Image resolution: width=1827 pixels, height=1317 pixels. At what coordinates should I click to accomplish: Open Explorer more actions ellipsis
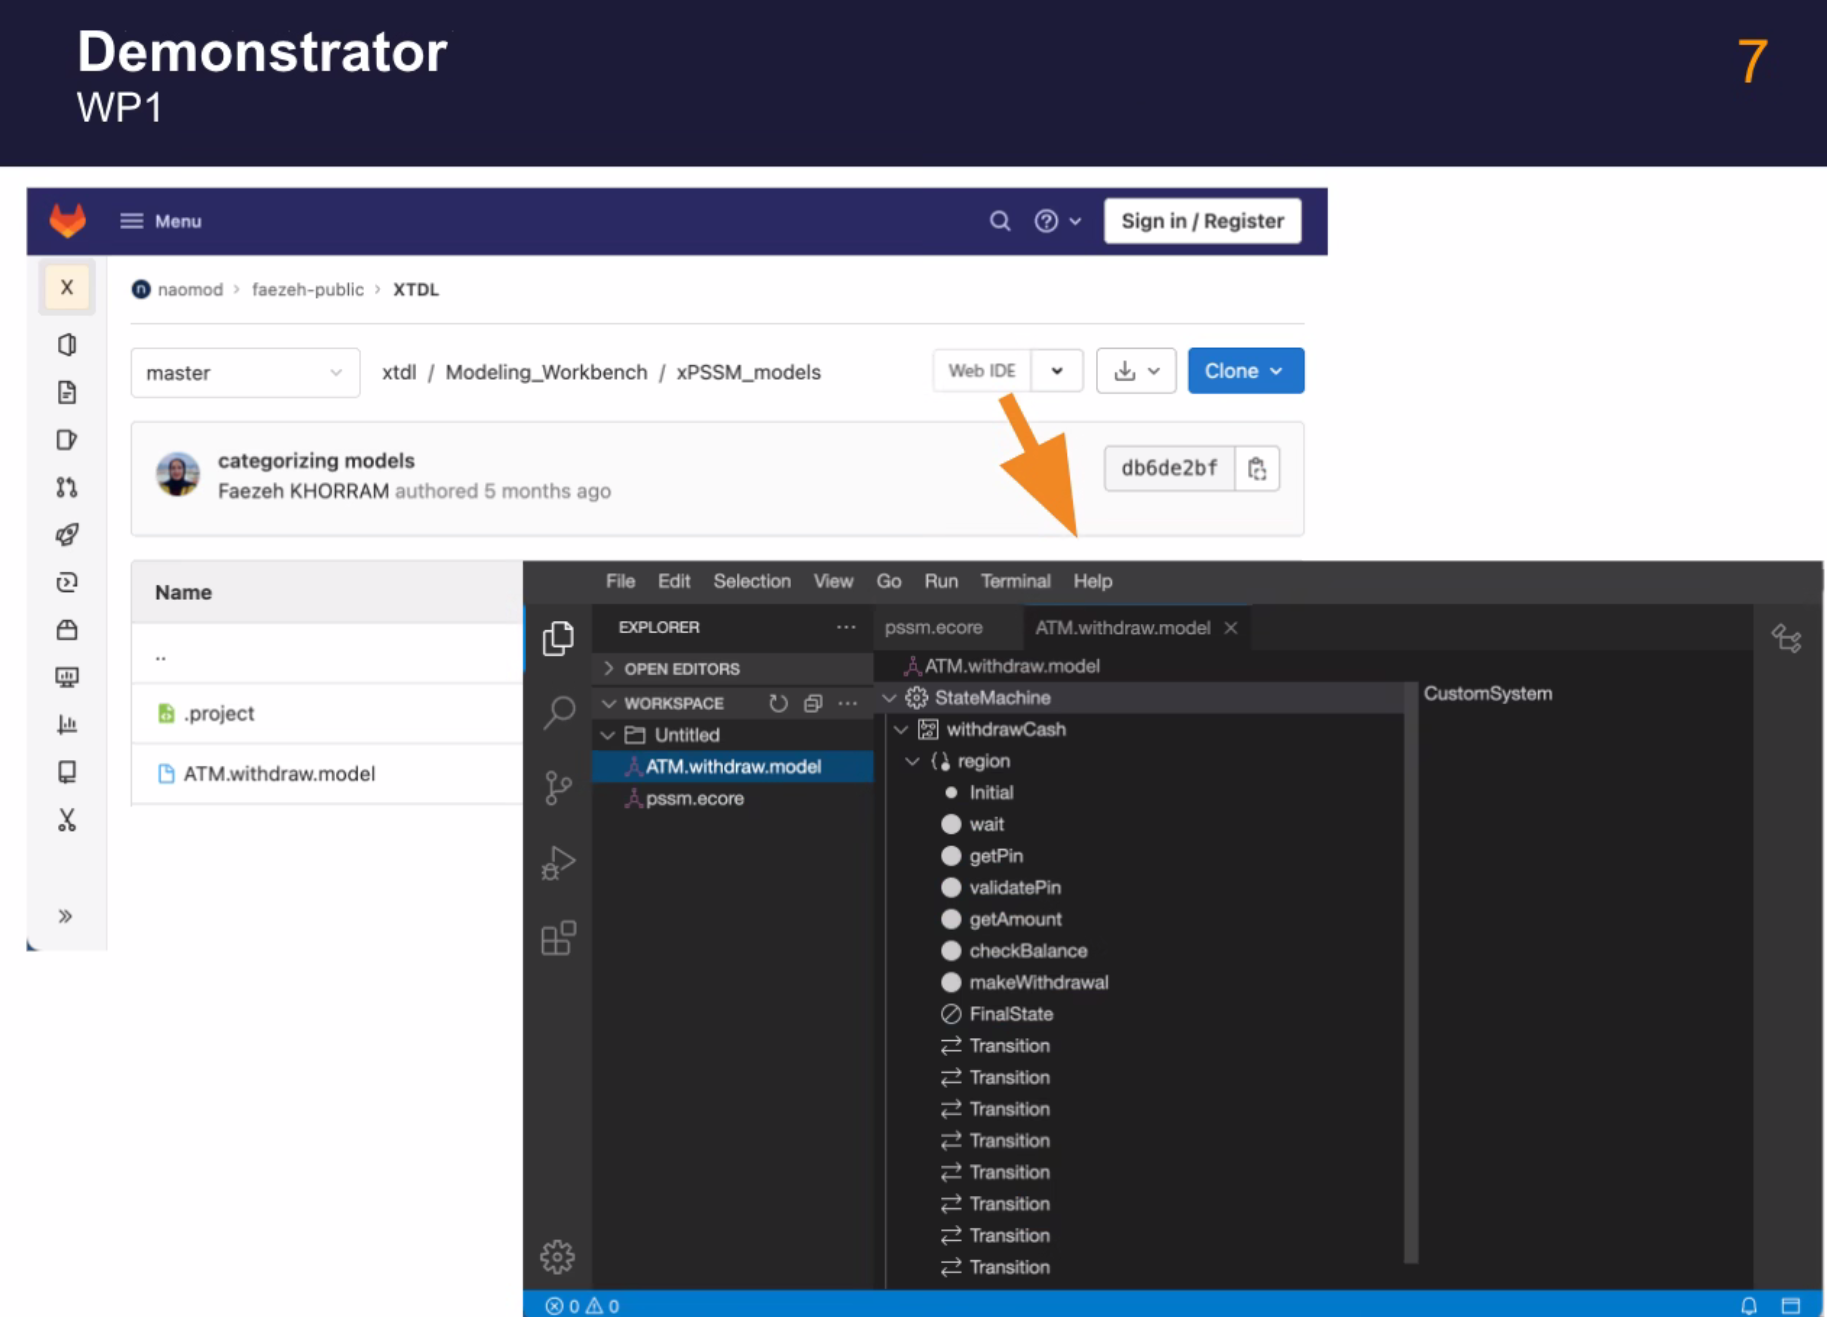click(846, 627)
